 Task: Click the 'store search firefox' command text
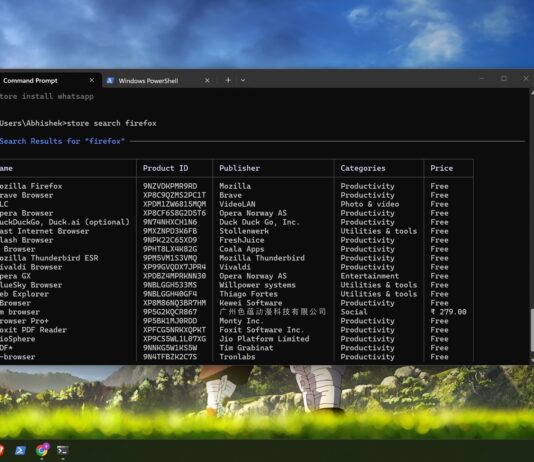point(111,123)
